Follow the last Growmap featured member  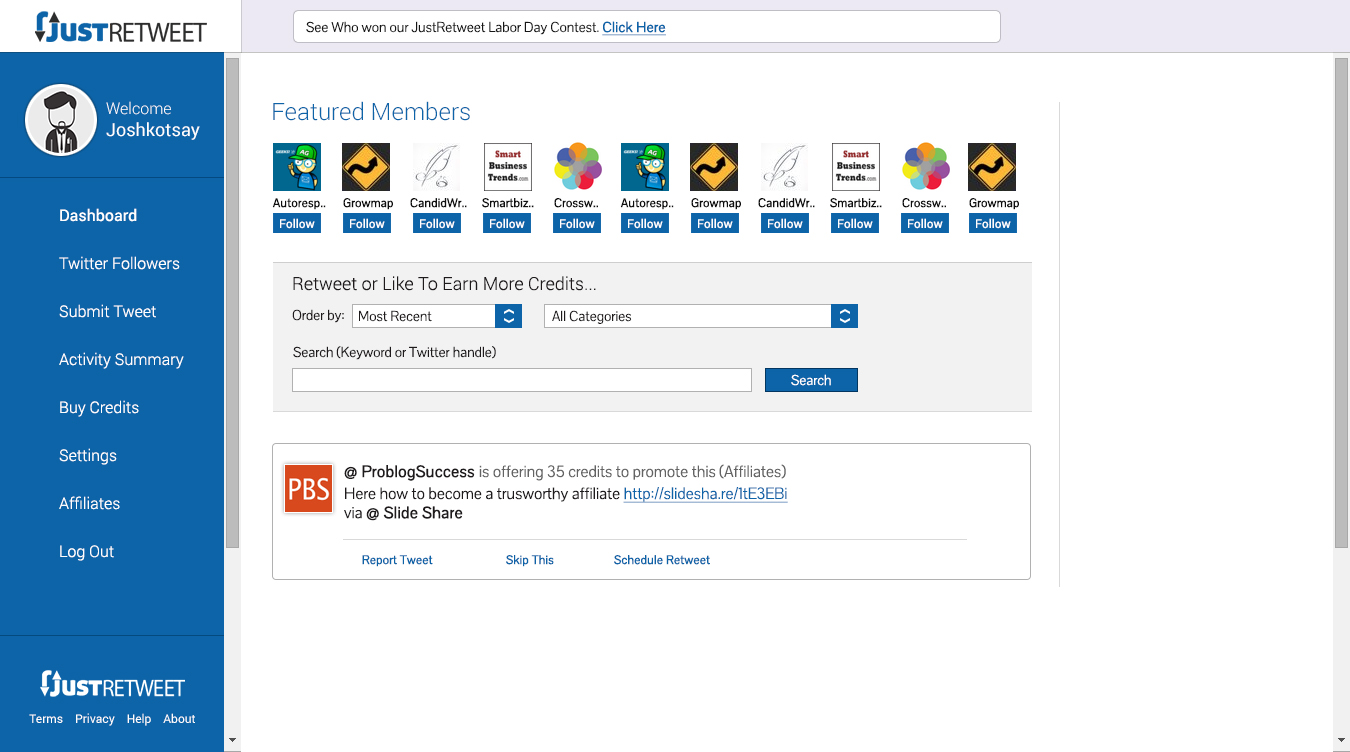coord(993,224)
